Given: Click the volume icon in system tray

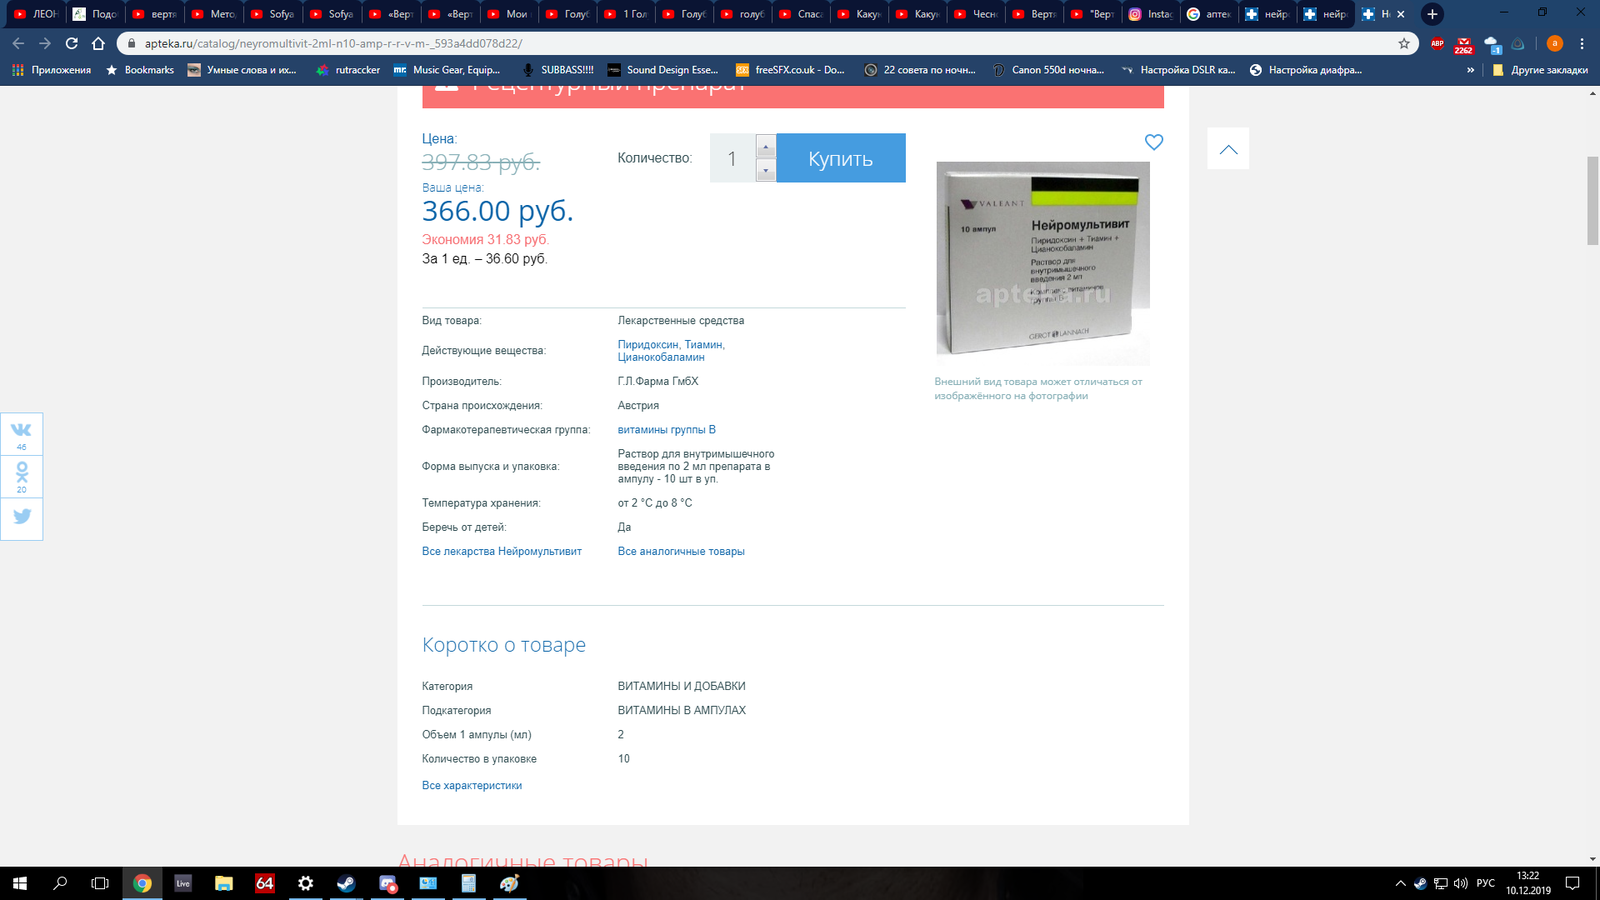Looking at the screenshot, I should [x=1461, y=883].
